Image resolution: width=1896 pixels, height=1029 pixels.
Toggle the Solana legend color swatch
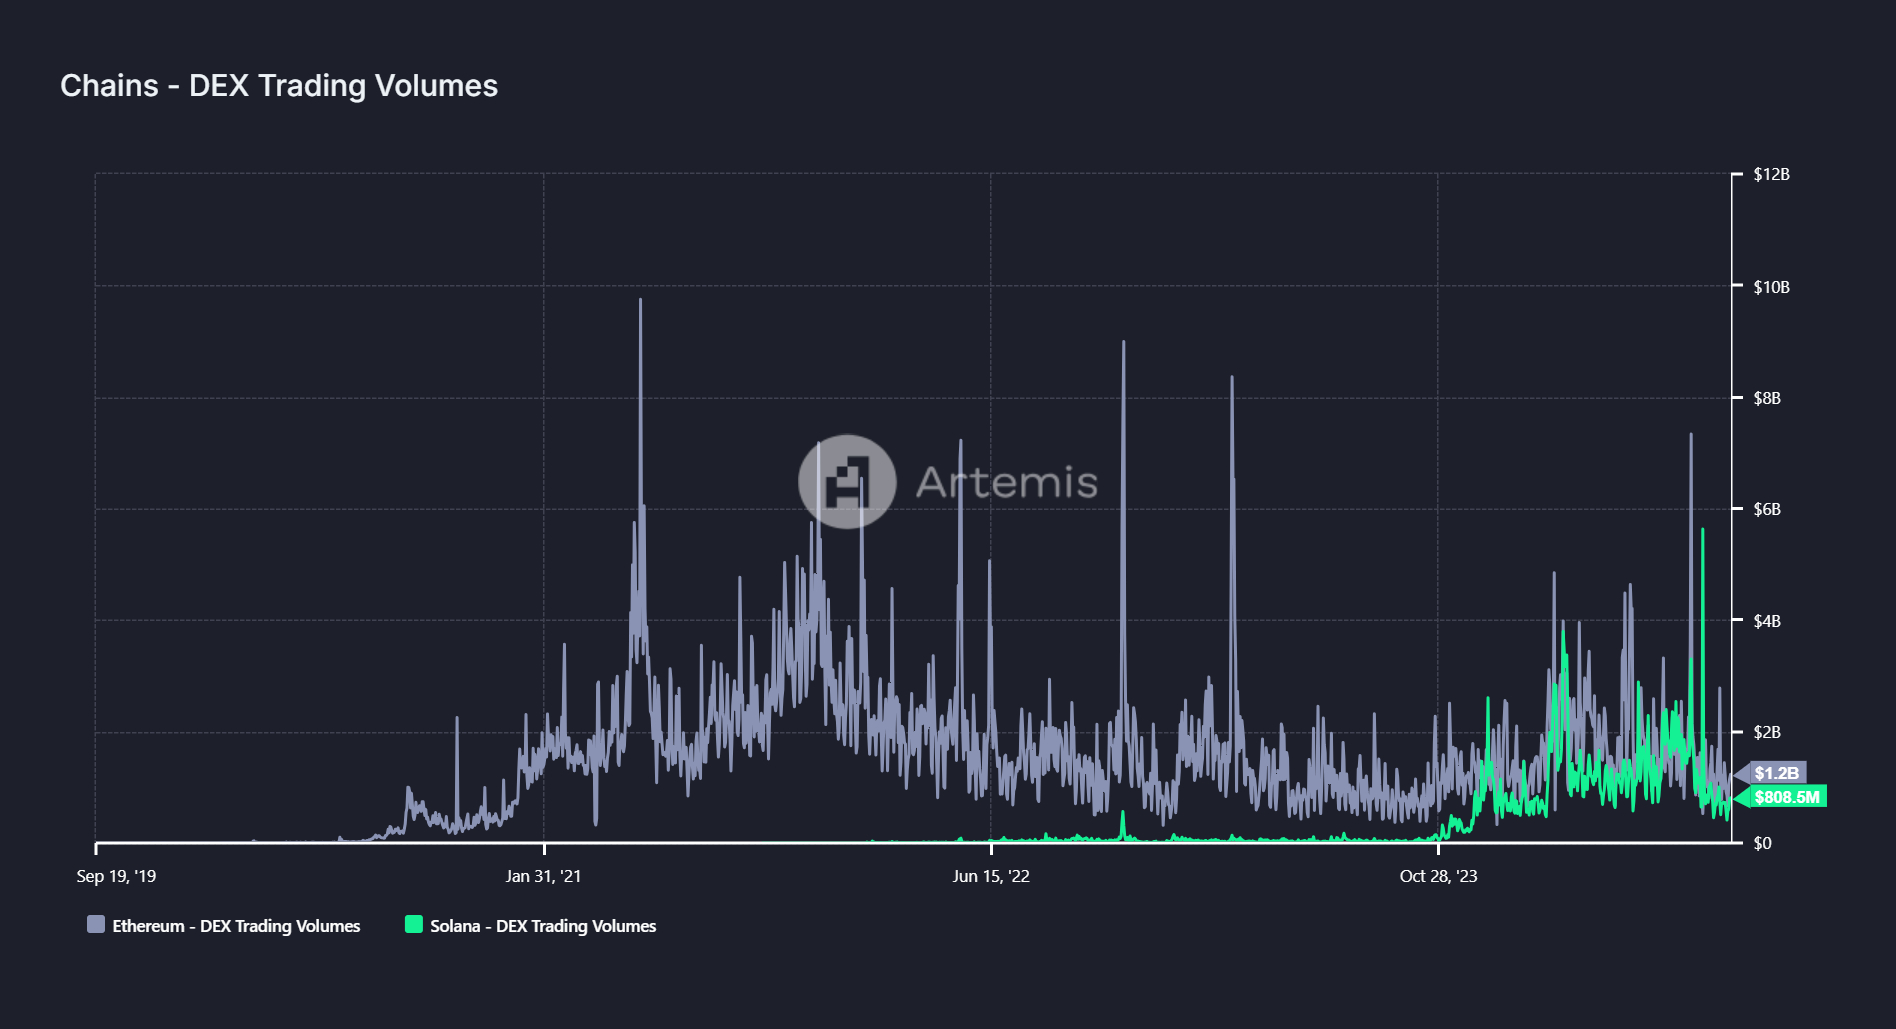point(414,924)
